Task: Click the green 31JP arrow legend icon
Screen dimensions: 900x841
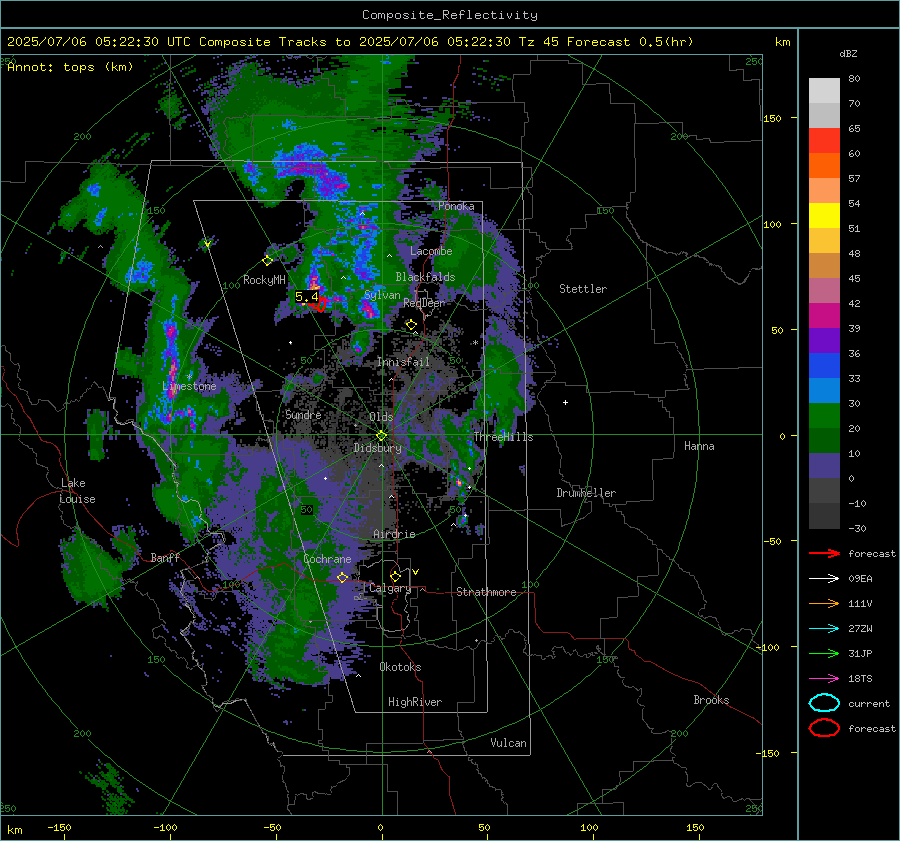Action: 824,653
